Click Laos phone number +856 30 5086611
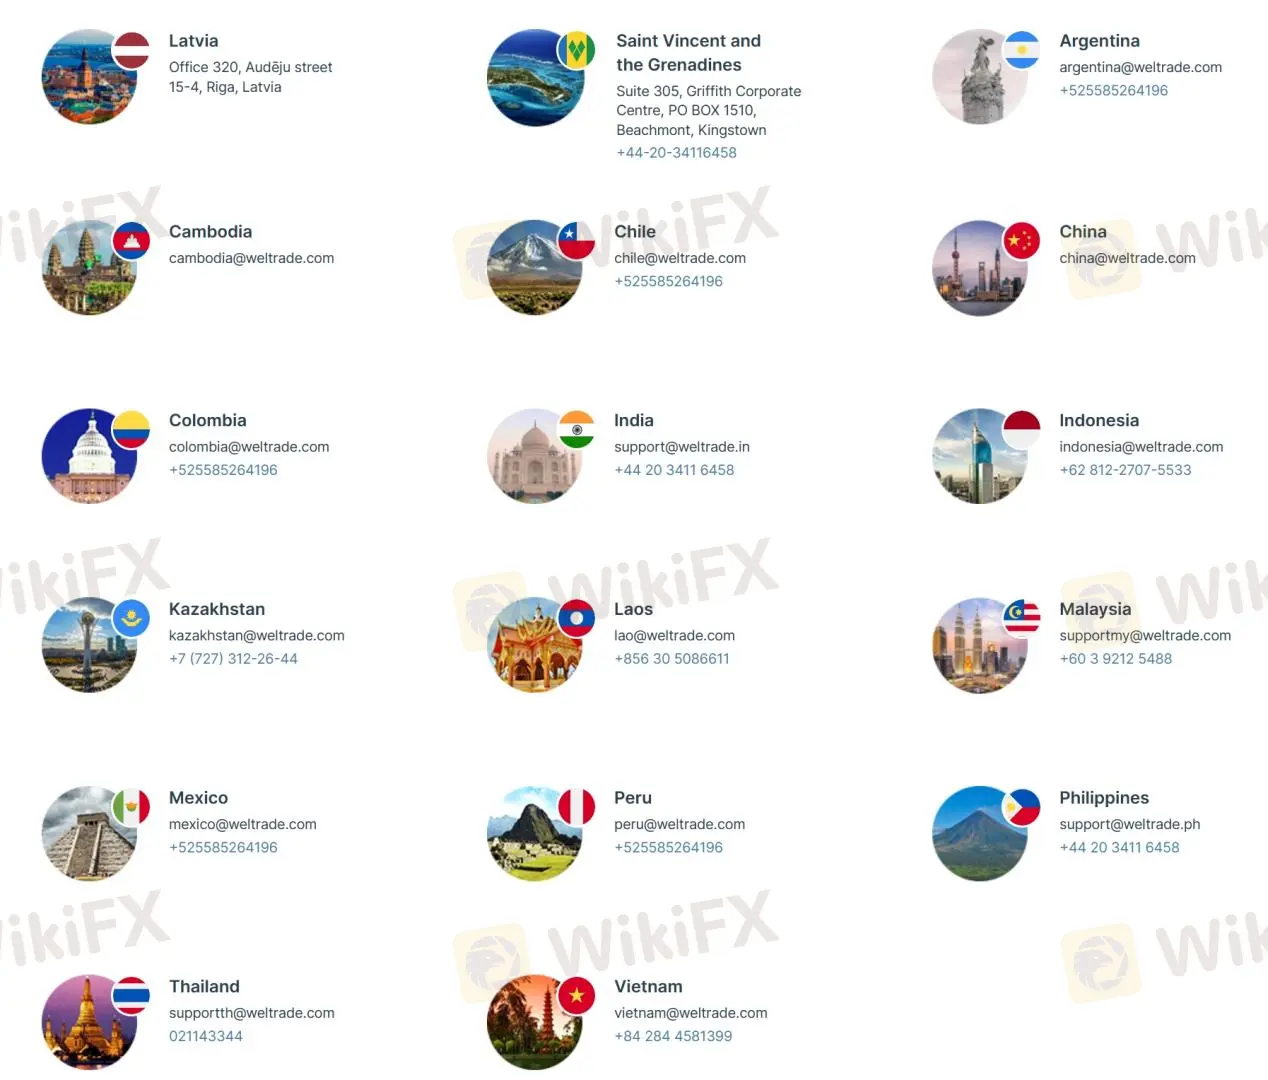Screen dimensions: 1268x1080 pos(671,659)
